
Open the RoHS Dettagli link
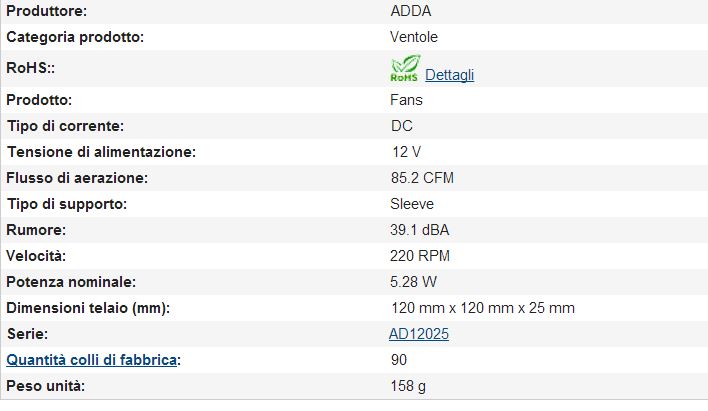point(449,75)
